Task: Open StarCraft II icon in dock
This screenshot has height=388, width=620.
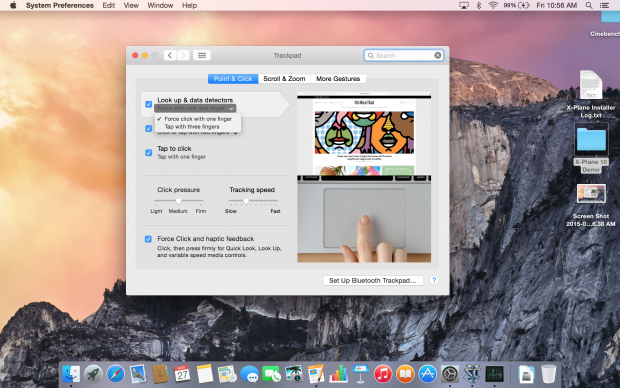Action: tap(472, 374)
